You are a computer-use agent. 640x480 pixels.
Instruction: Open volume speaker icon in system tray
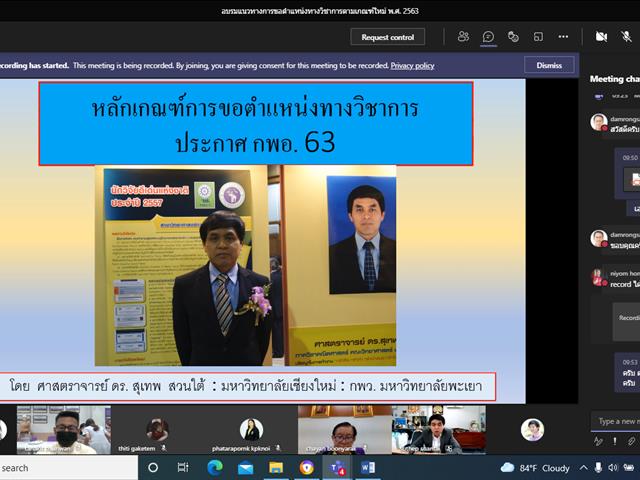[613, 468]
